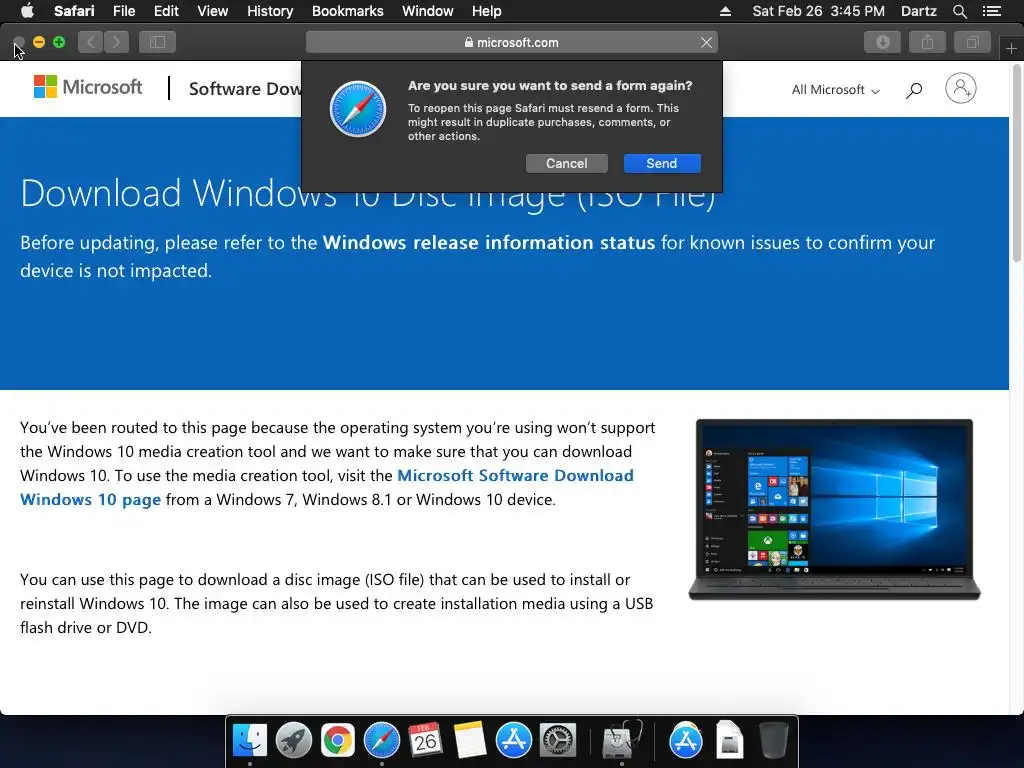Image resolution: width=1024 pixels, height=768 pixels.
Task: Click the microsoft.com address field
Action: 511,42
